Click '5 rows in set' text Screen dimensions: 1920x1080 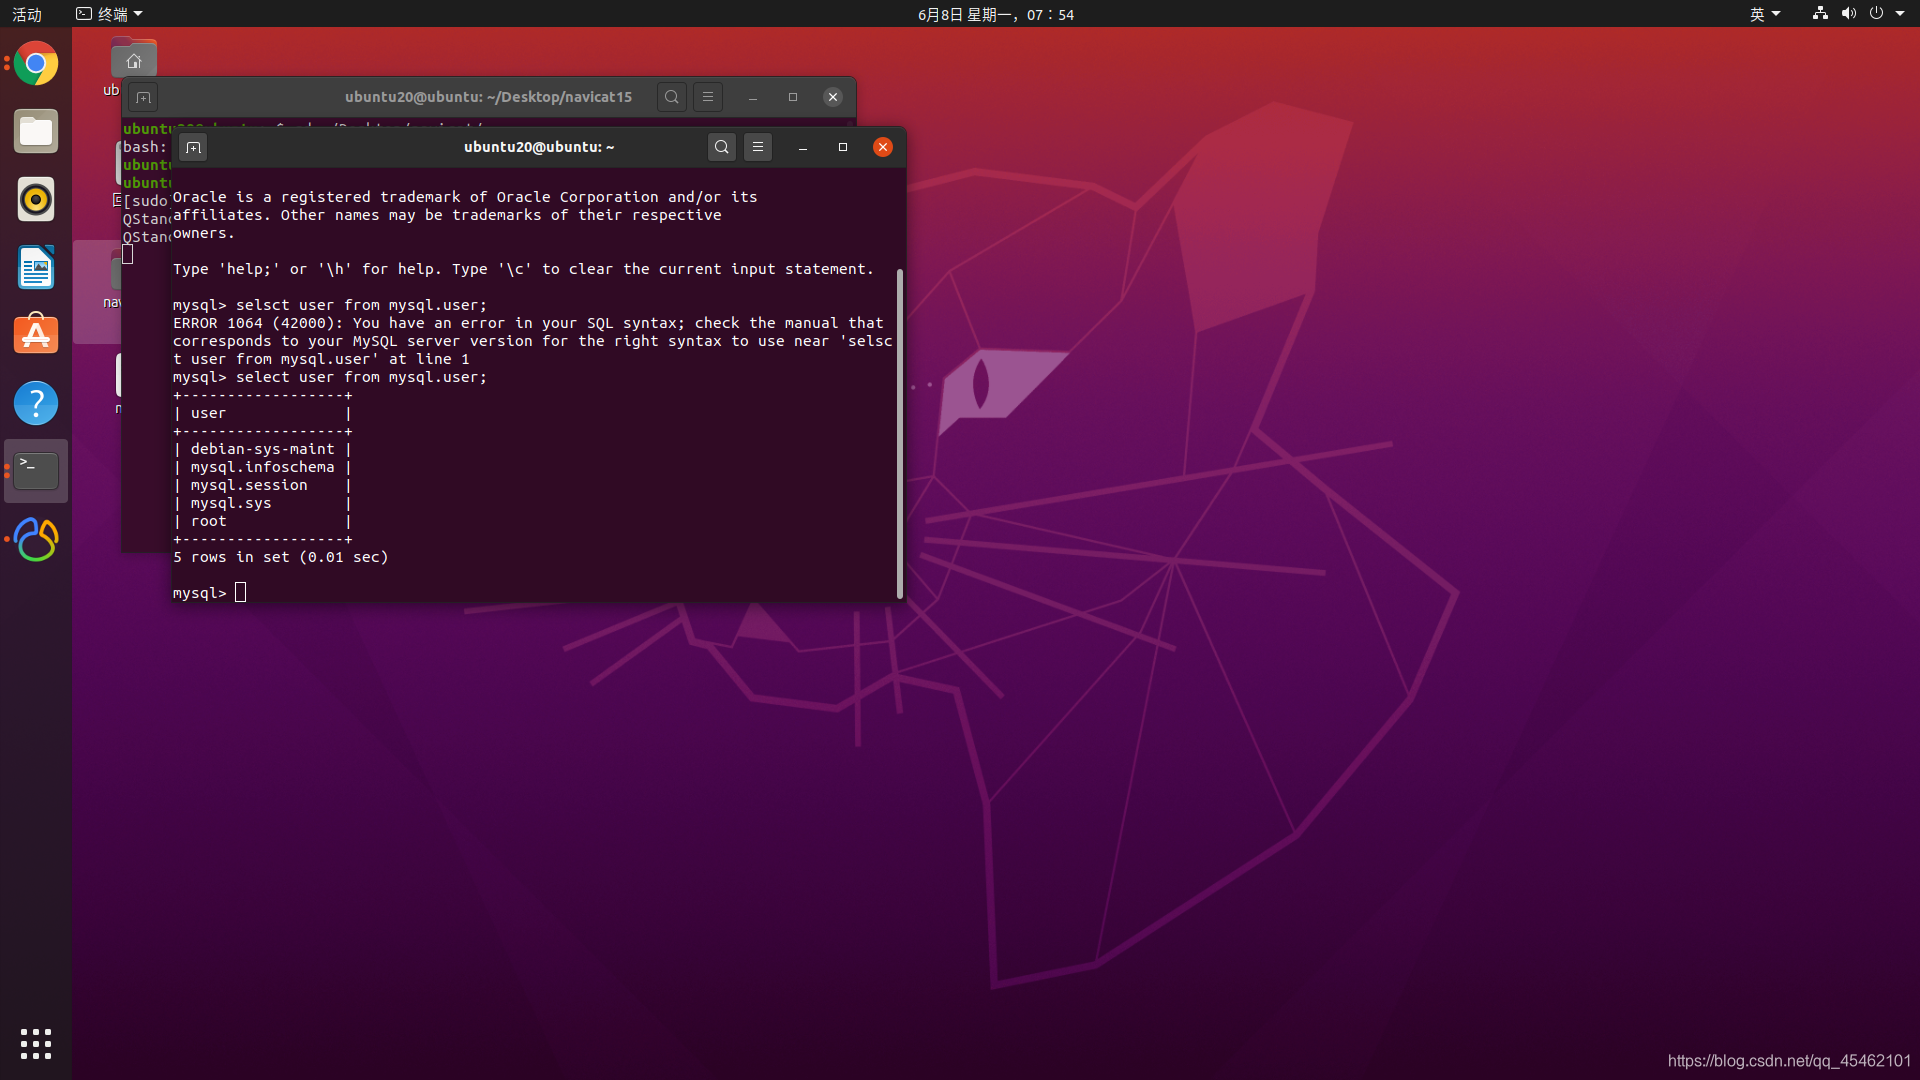[231, 557]
